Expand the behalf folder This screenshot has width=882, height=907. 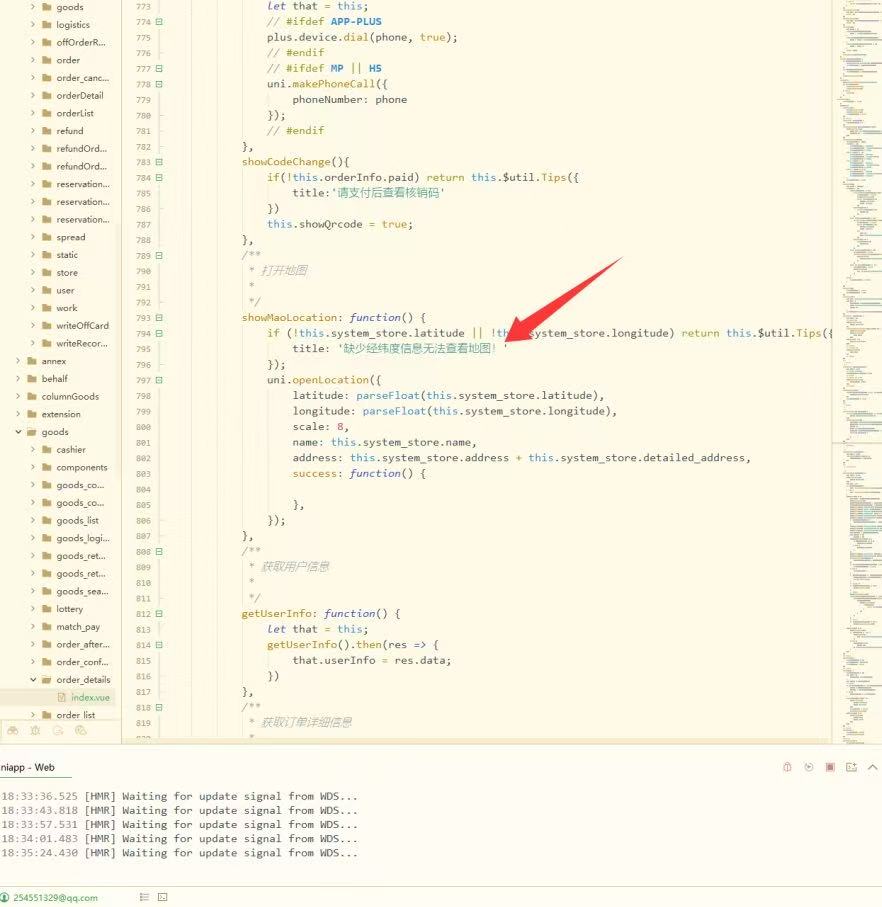[18, 379]
